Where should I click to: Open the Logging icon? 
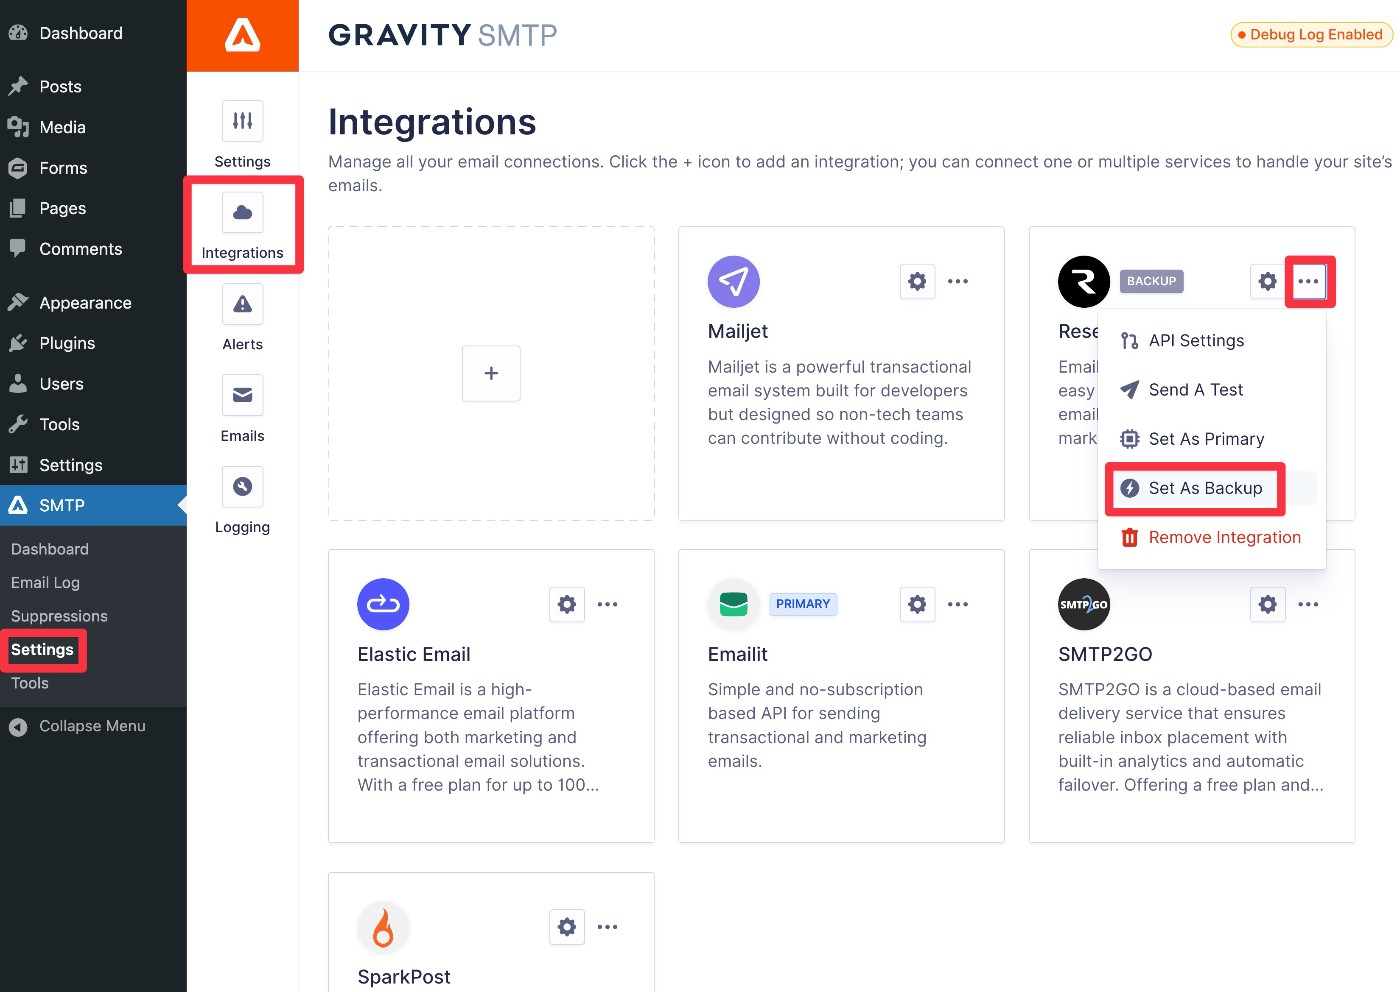242,487
